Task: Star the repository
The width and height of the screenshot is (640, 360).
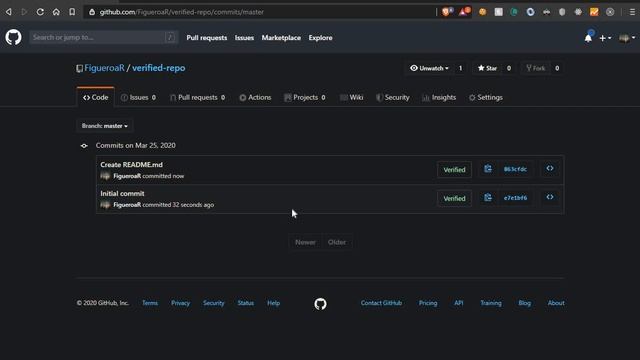Action: (x=487, y=68)
